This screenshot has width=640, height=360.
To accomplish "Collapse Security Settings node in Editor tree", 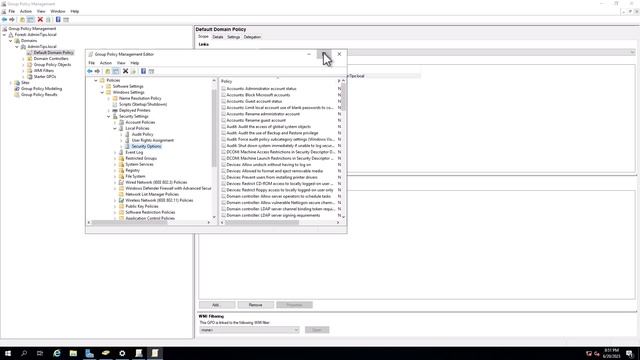I will point(109,117).
